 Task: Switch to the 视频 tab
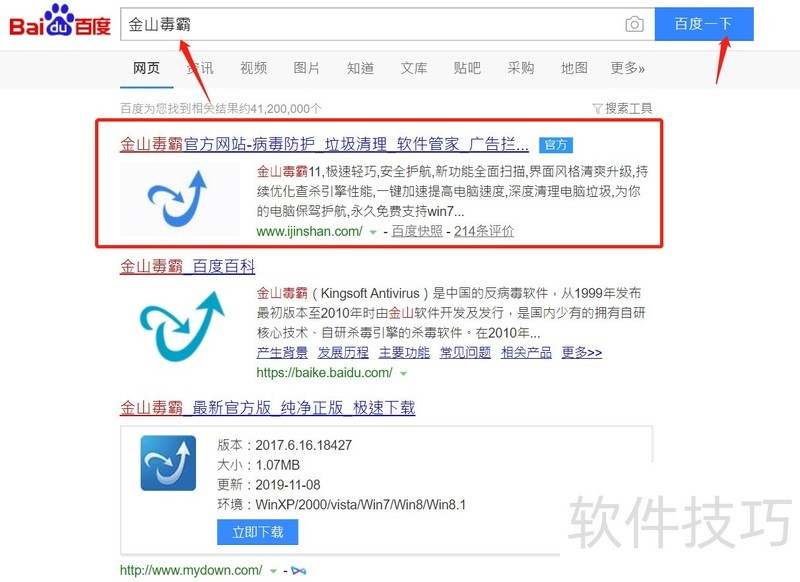(x=253, y=68)
